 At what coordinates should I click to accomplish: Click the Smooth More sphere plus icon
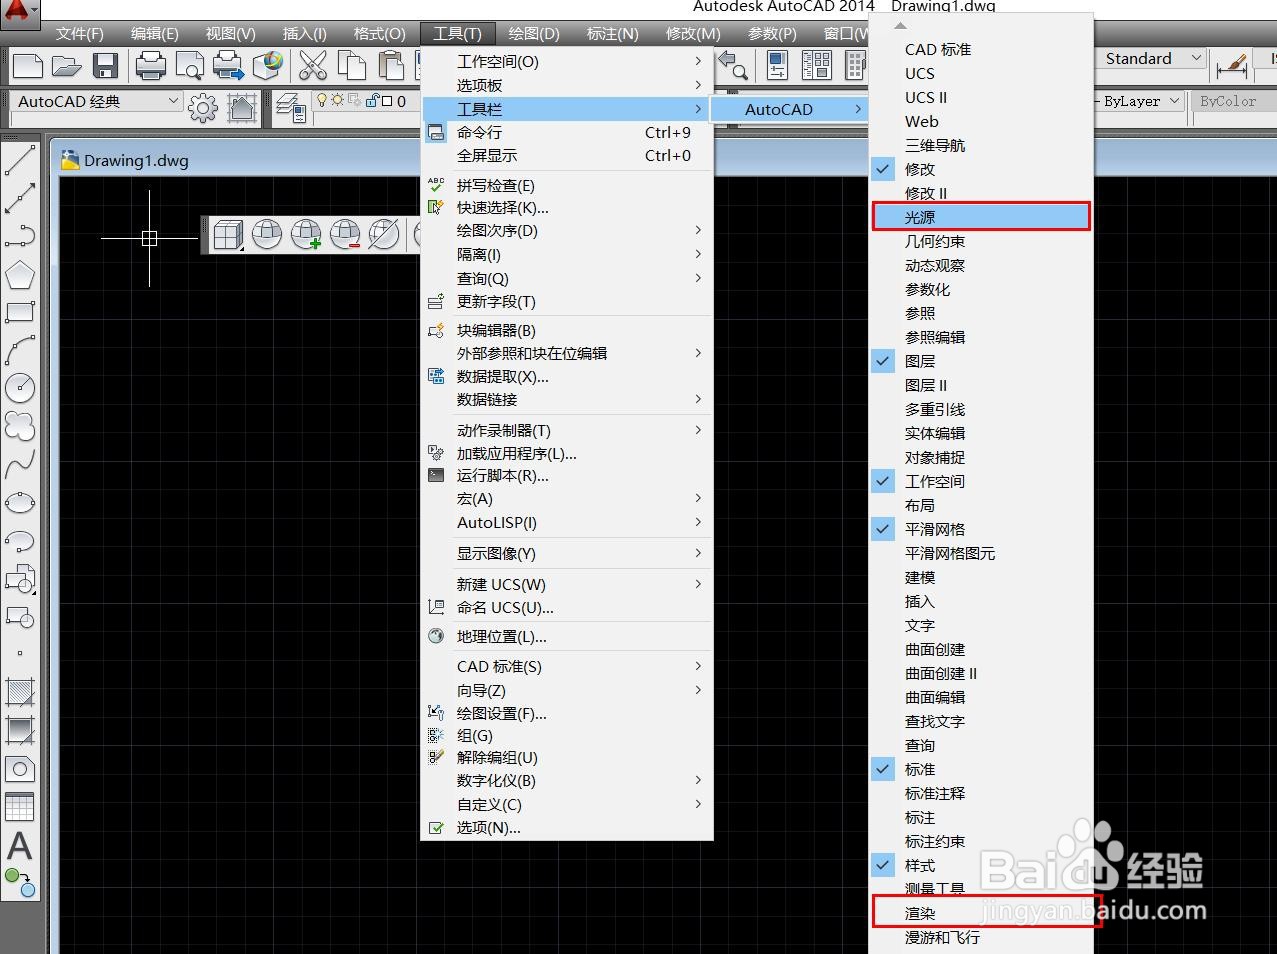coord(306,234)
